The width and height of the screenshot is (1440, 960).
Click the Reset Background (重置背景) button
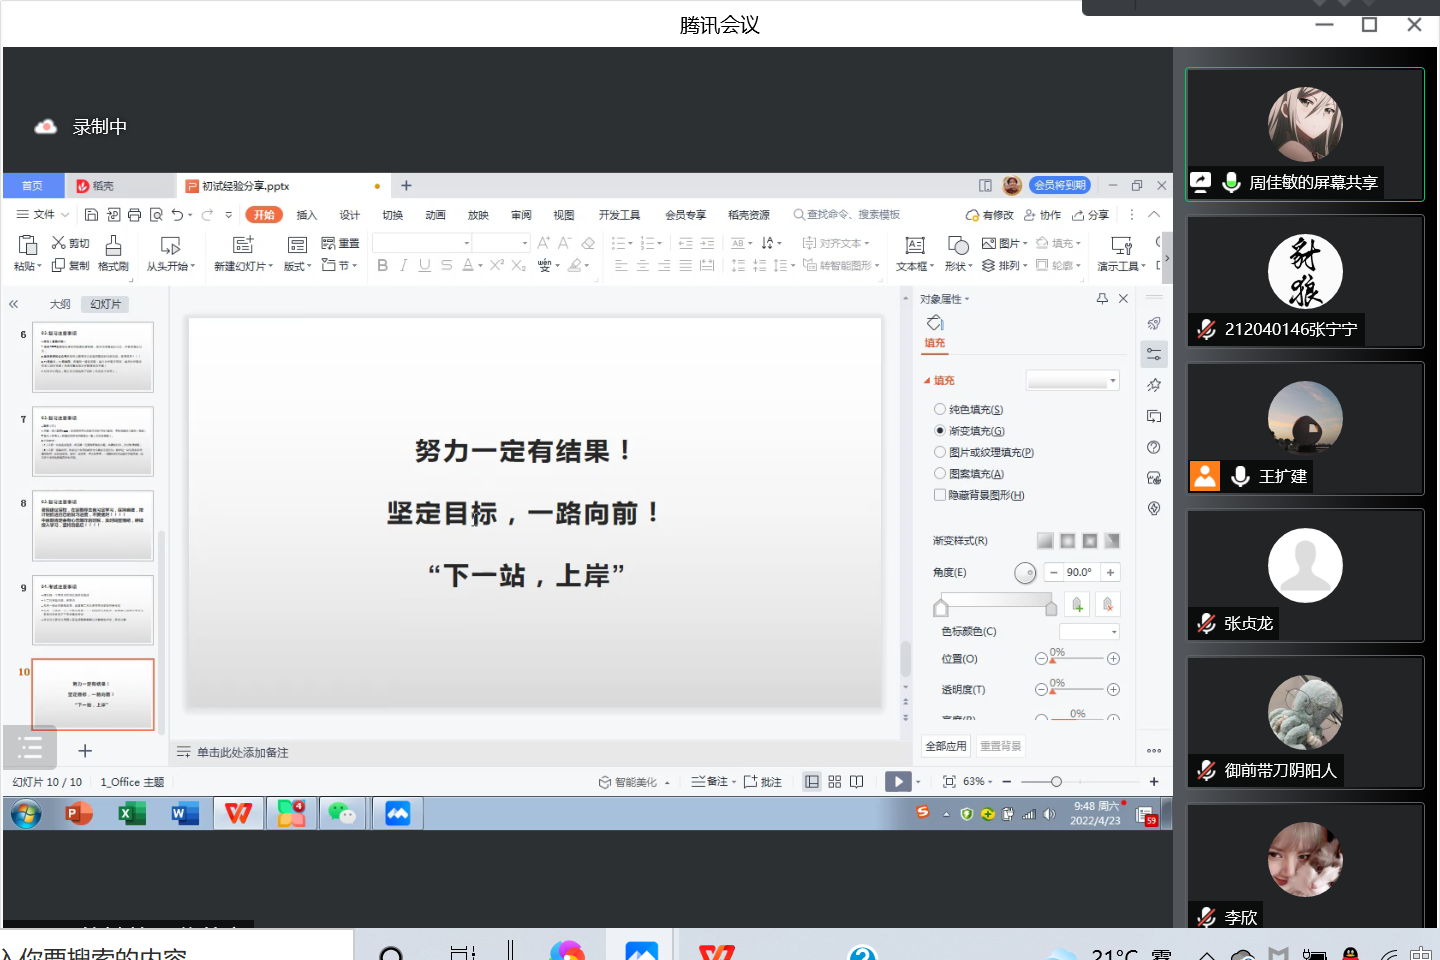point(1000,746)
